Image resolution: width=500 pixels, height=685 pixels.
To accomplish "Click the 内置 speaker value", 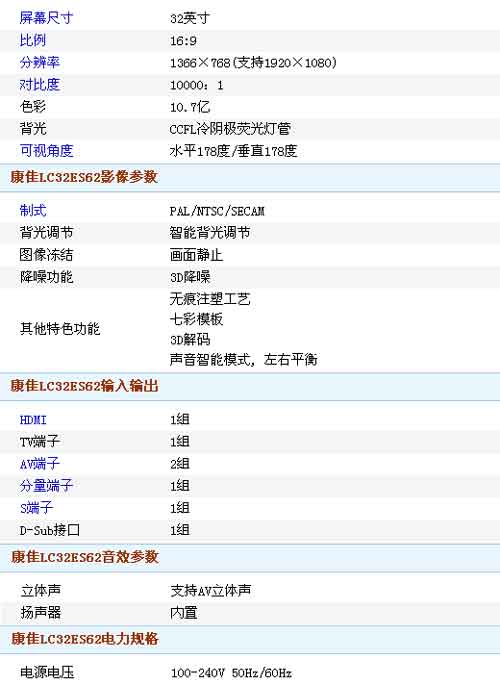I will point(184,612).
